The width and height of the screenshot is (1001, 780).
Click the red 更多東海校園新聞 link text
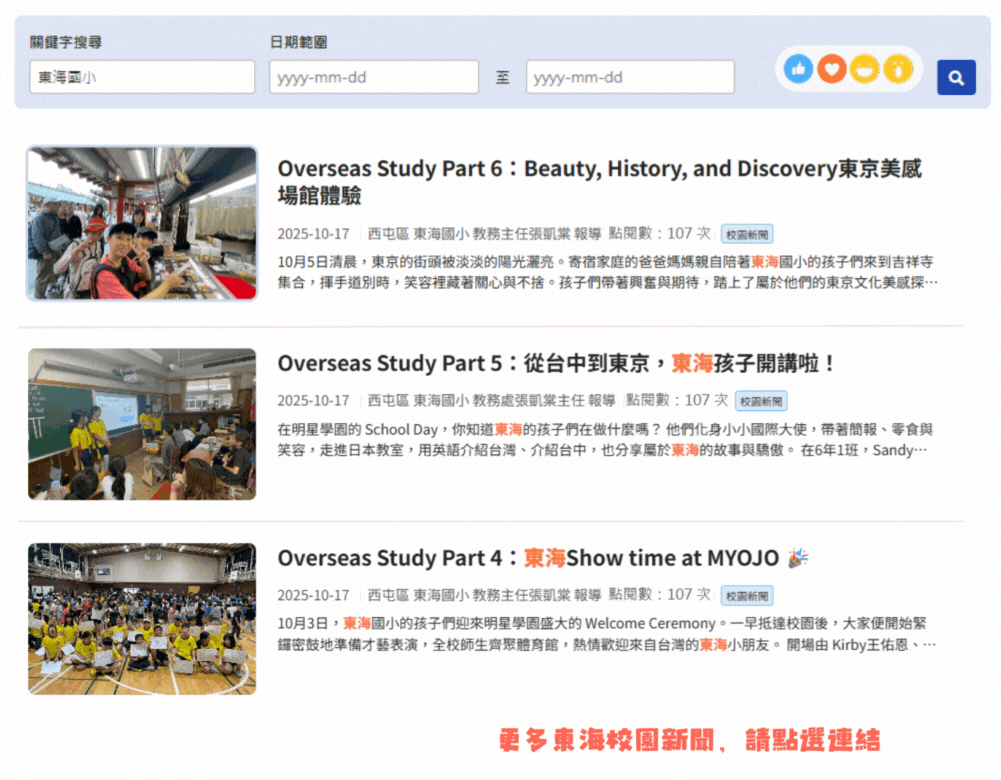[689, 741]
